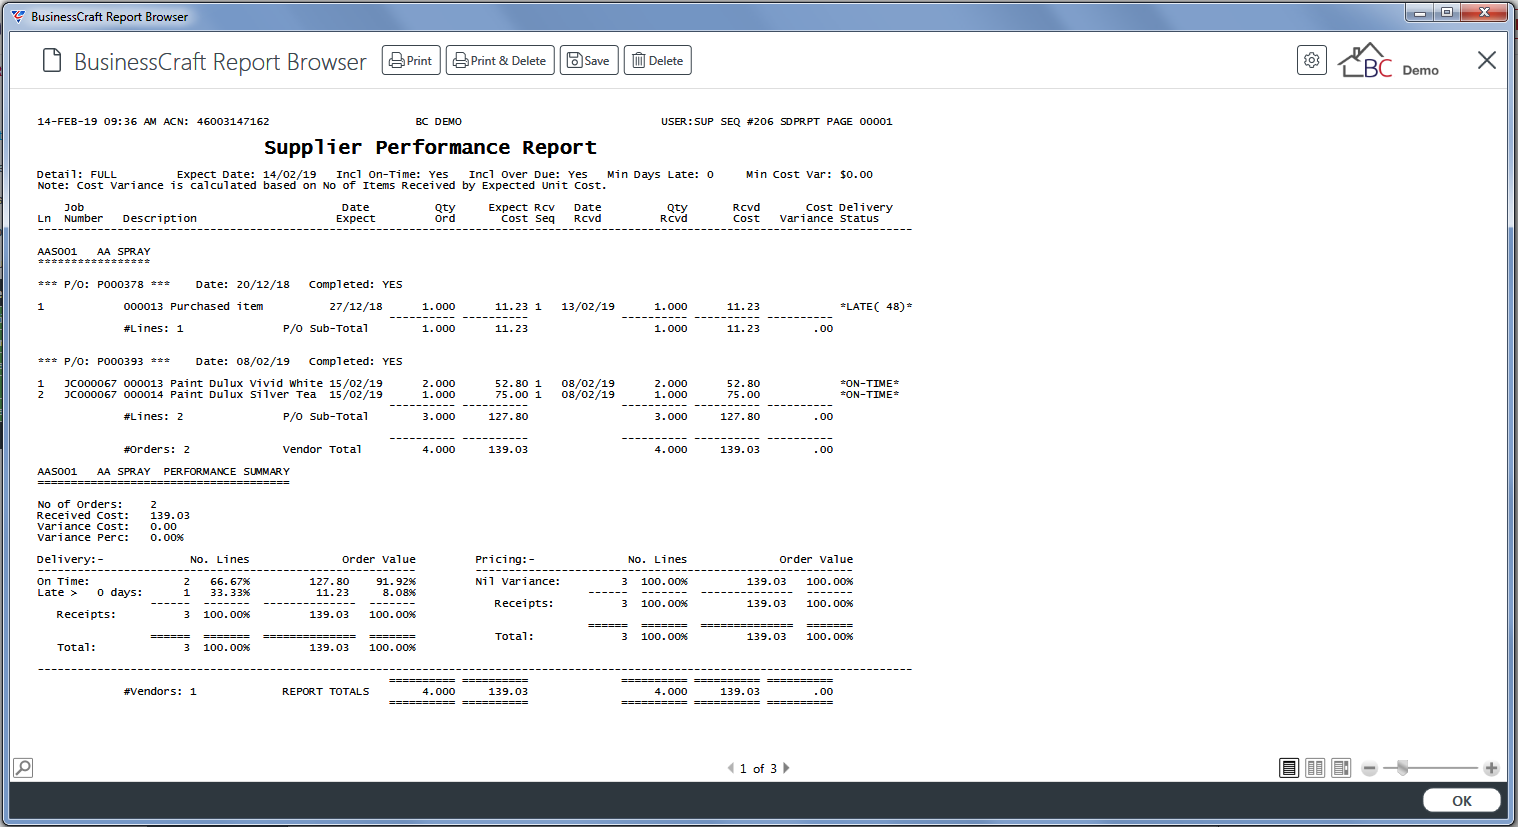Click 'Vendor Total' label
This screenshot has height=827, width=1518.
tap(322, 450)
